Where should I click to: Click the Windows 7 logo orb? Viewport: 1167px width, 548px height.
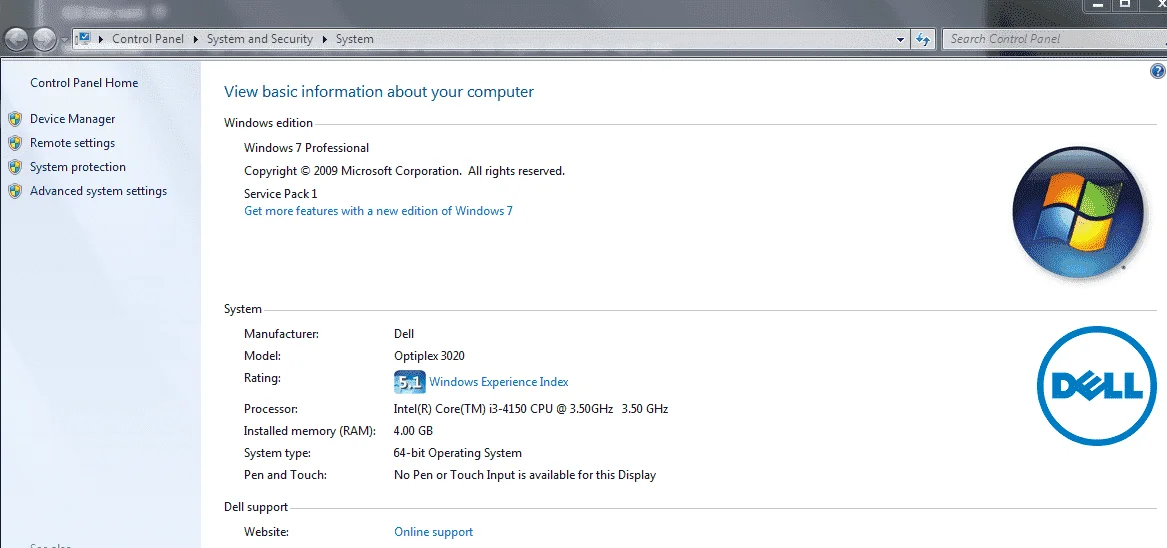[1078, 212]
